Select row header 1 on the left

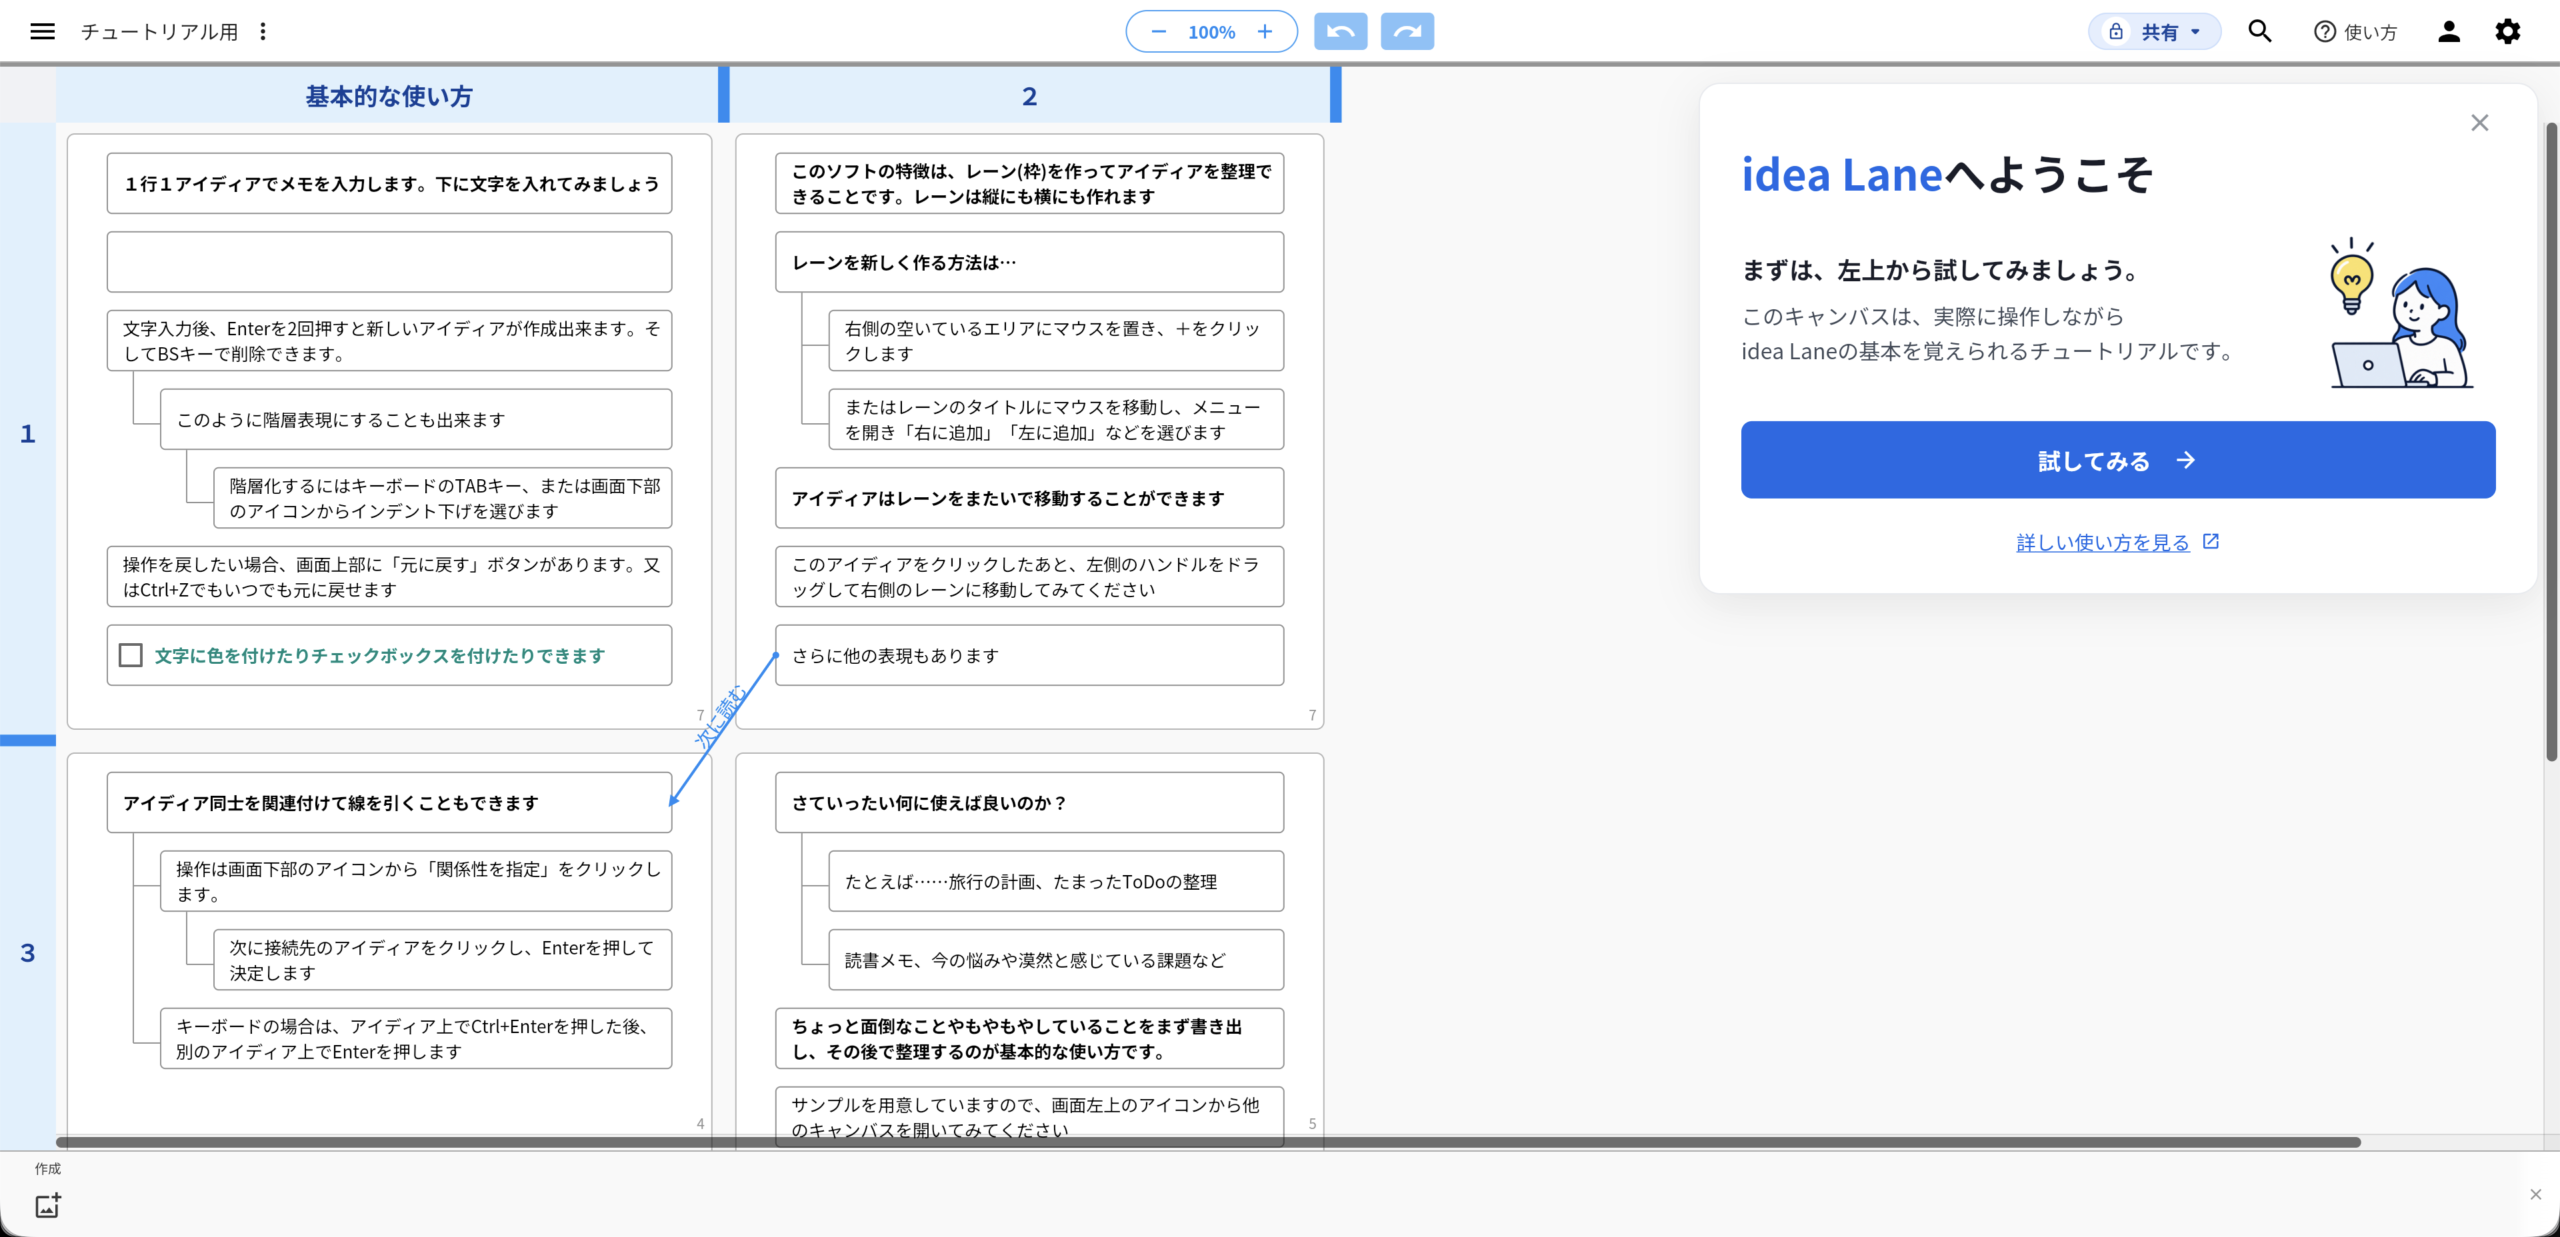coord(28,433)
